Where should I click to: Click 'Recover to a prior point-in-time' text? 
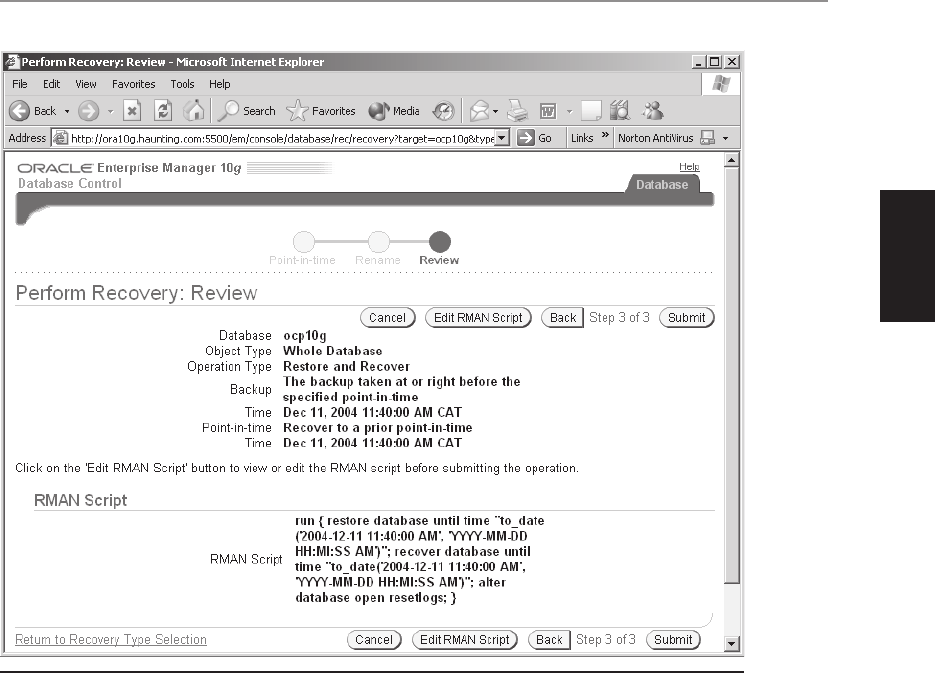pyautogui.click(x=377, y=427)
